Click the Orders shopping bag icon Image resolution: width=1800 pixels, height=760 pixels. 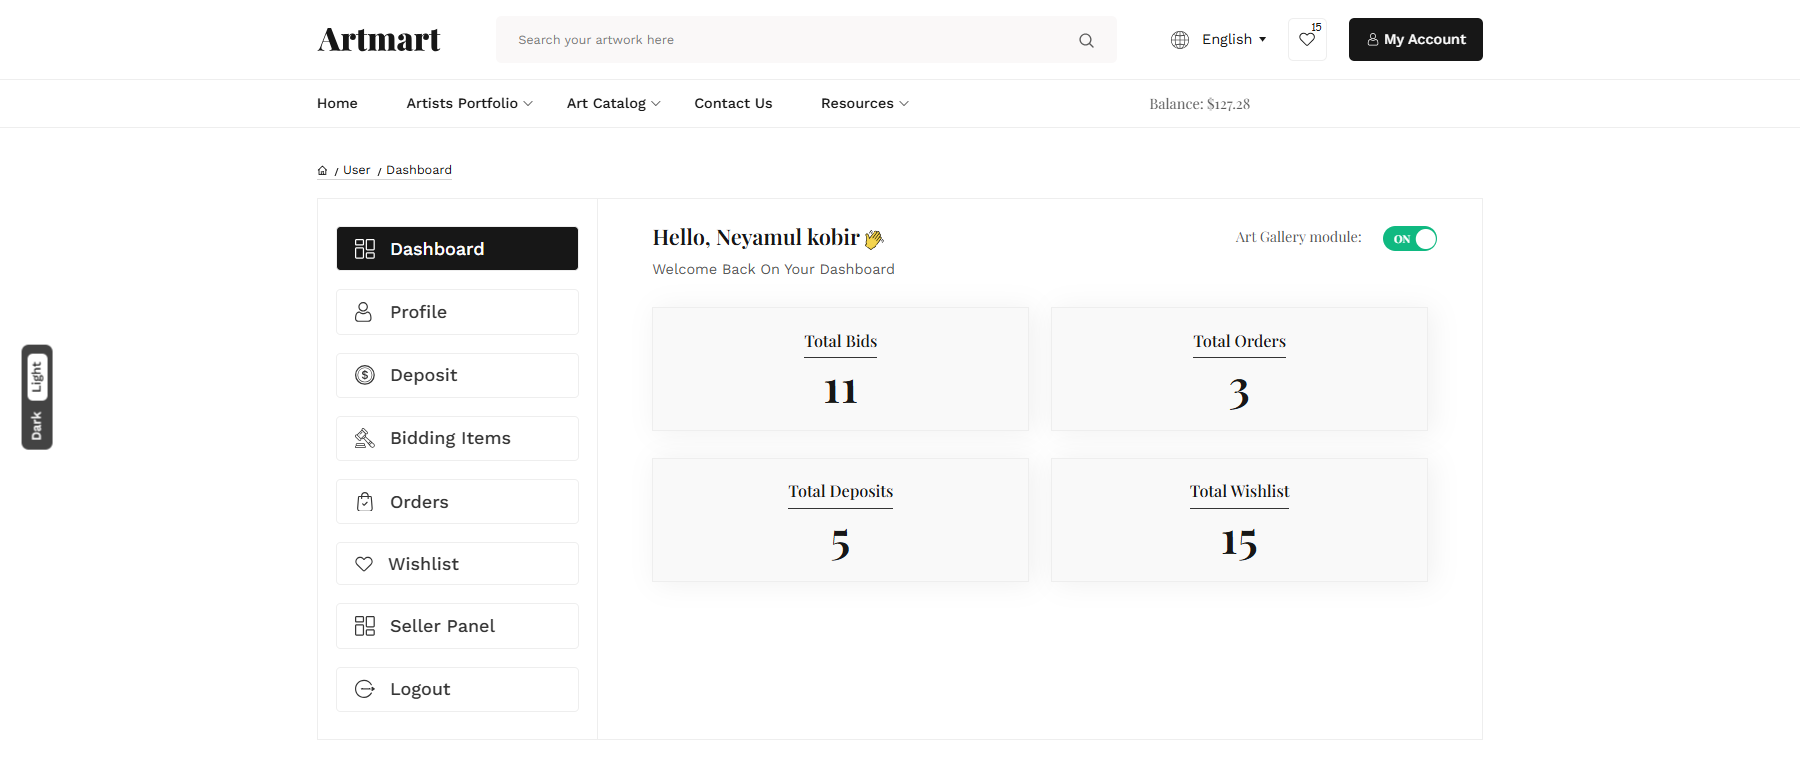coord(365,502)
